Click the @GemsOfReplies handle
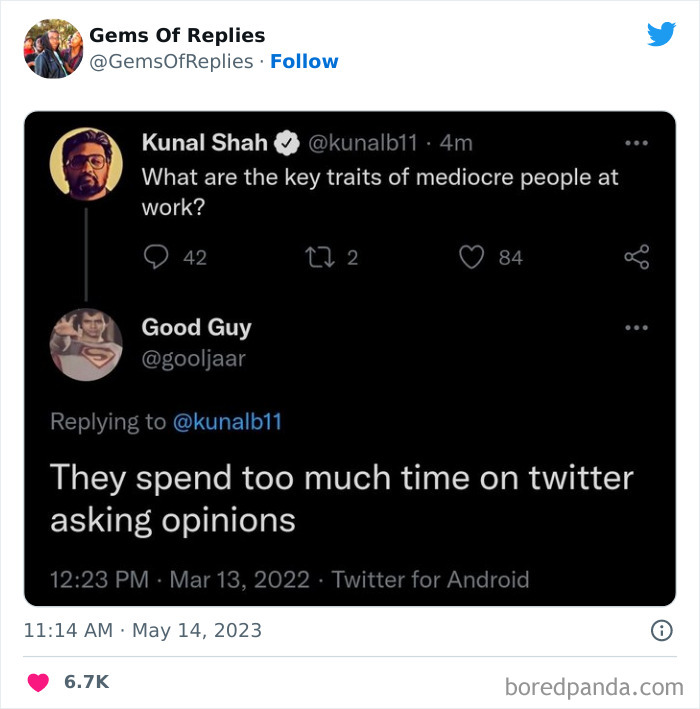The image size is (700, 709). tap(171, 61)
